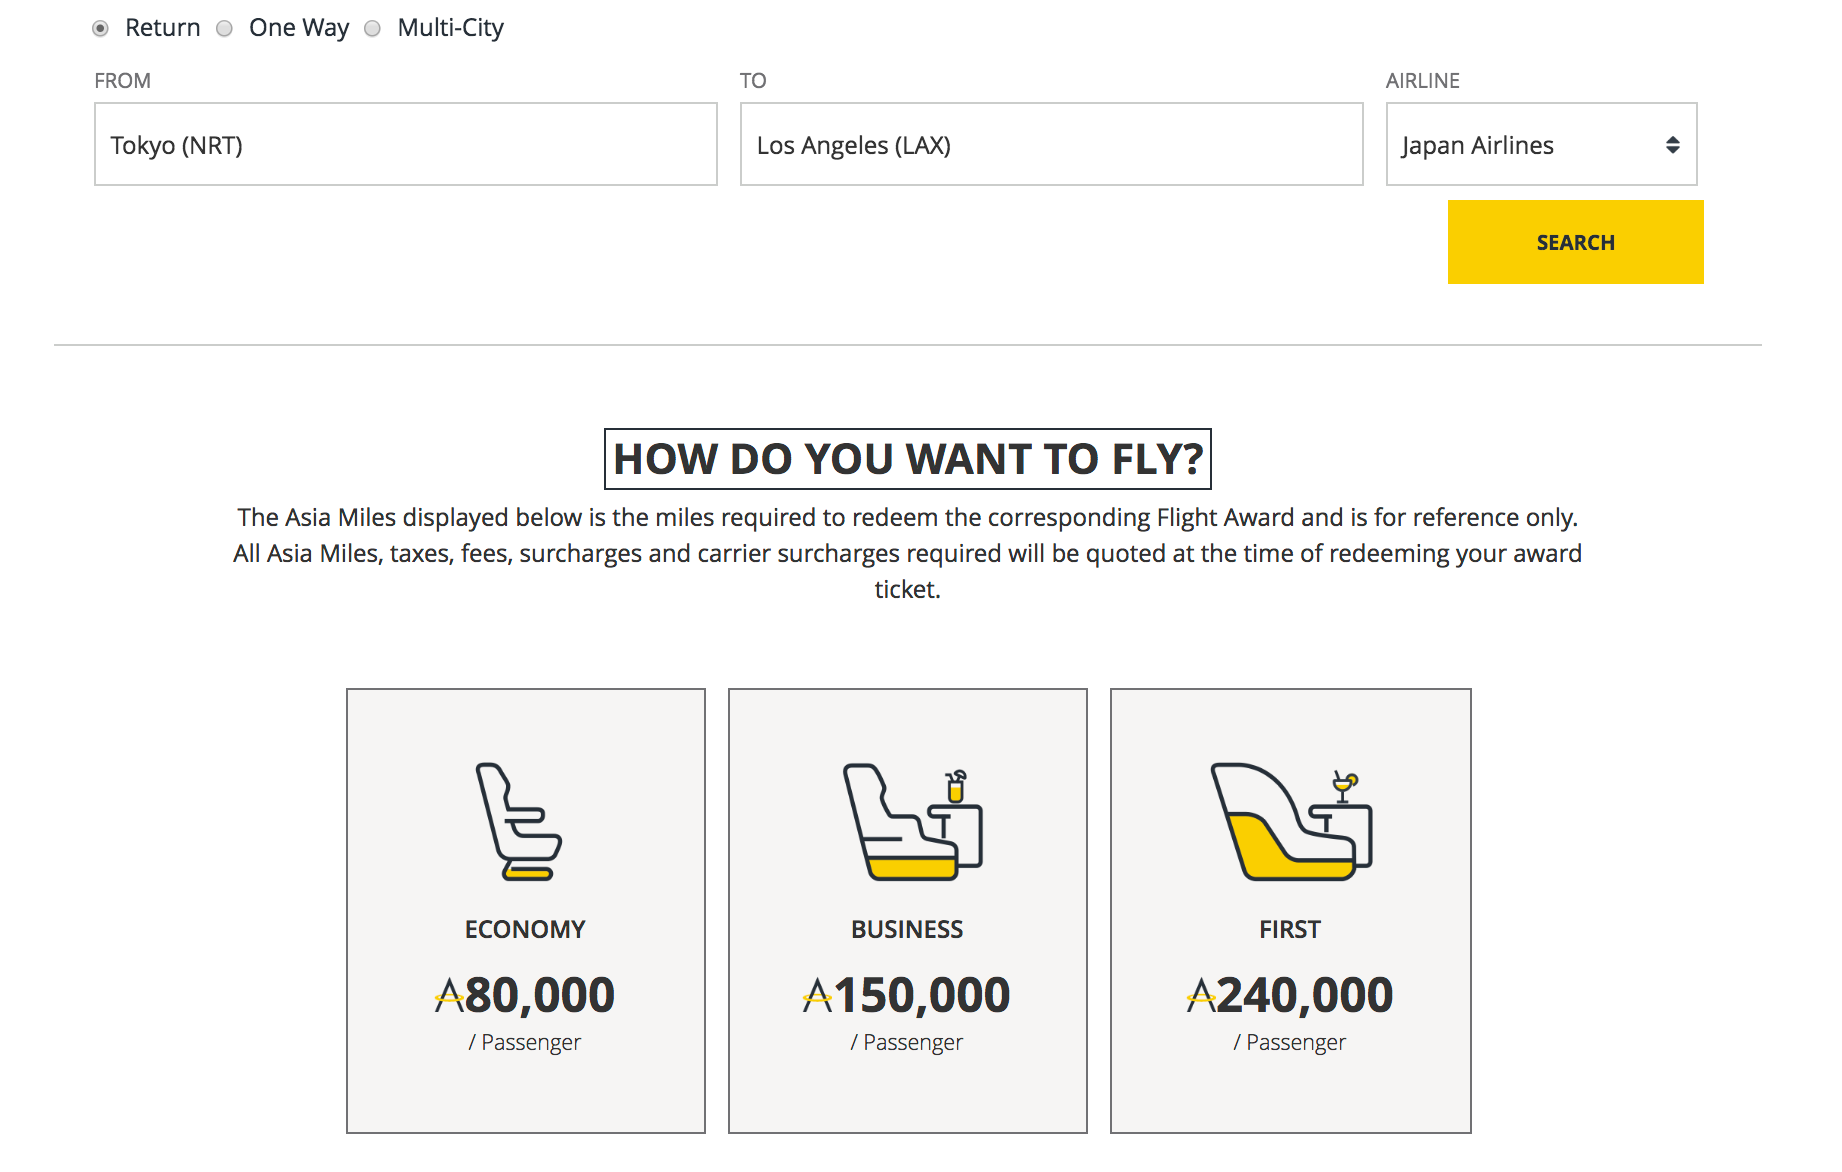Image resolution: width=1842 pixels, height=1172 pixels.
Task: Click the Airline dropdown up-down arrows
Action: [1672, 145]
